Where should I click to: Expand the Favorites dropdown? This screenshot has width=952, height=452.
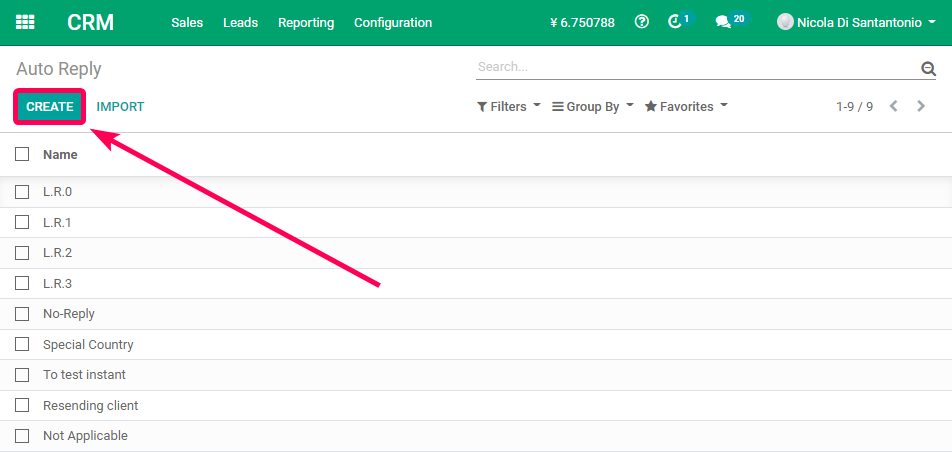tap(686, 106)
